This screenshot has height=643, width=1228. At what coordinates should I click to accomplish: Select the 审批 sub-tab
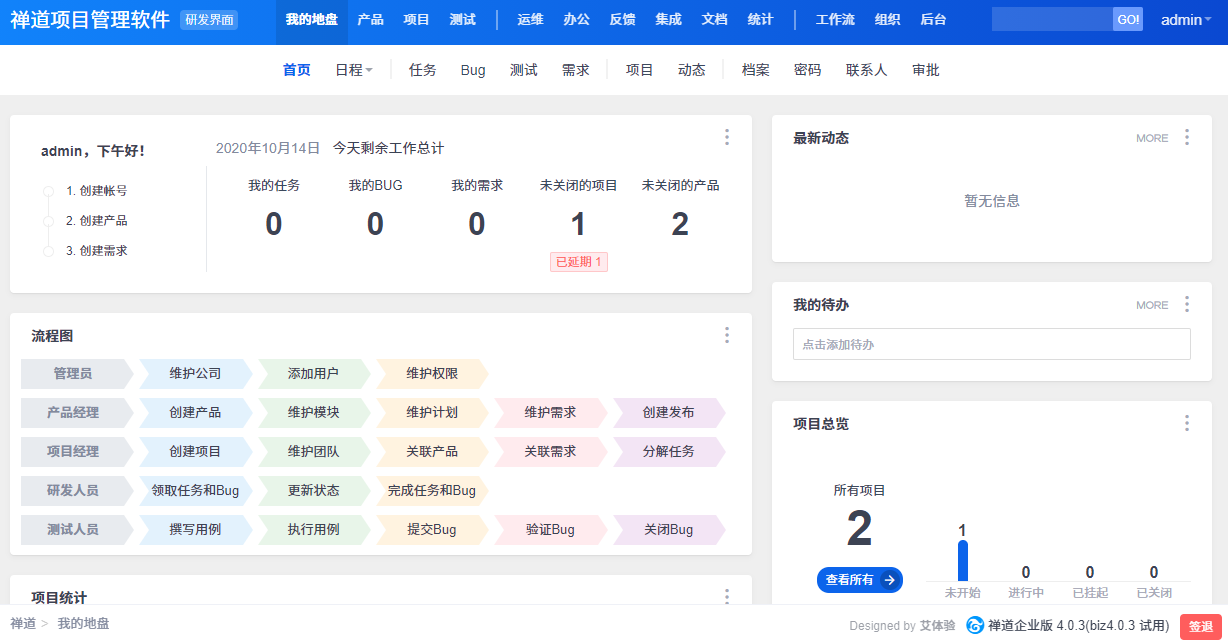(x=926, y=70)
